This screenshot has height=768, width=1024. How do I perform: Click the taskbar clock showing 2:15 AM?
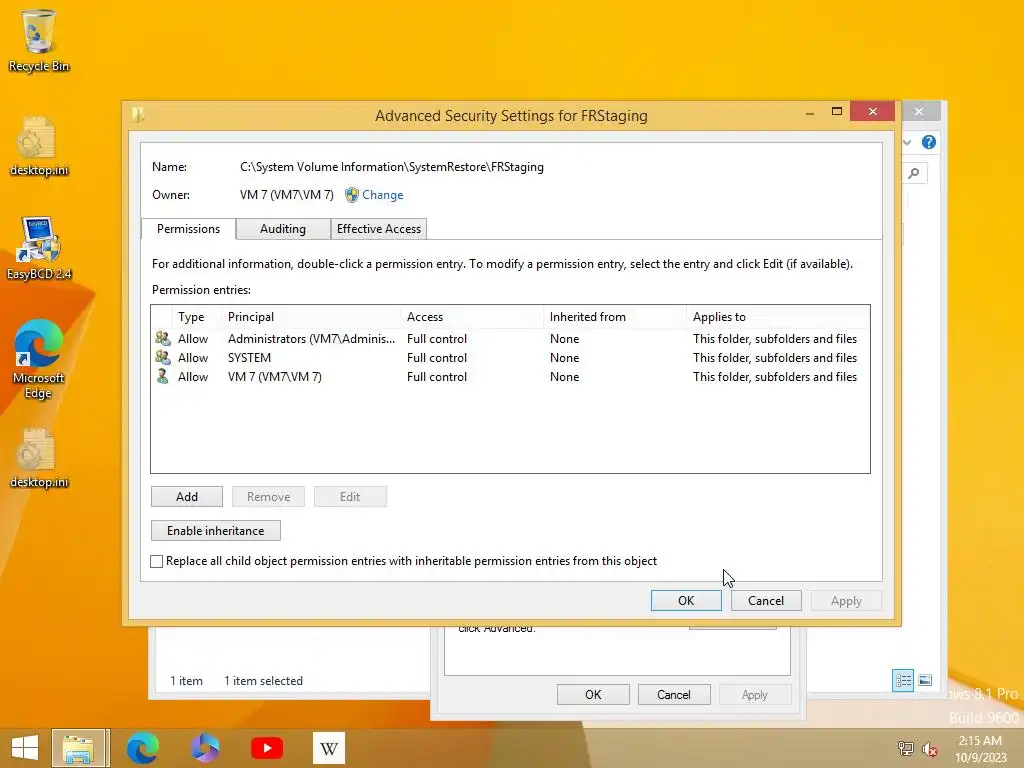pos(980,749)
